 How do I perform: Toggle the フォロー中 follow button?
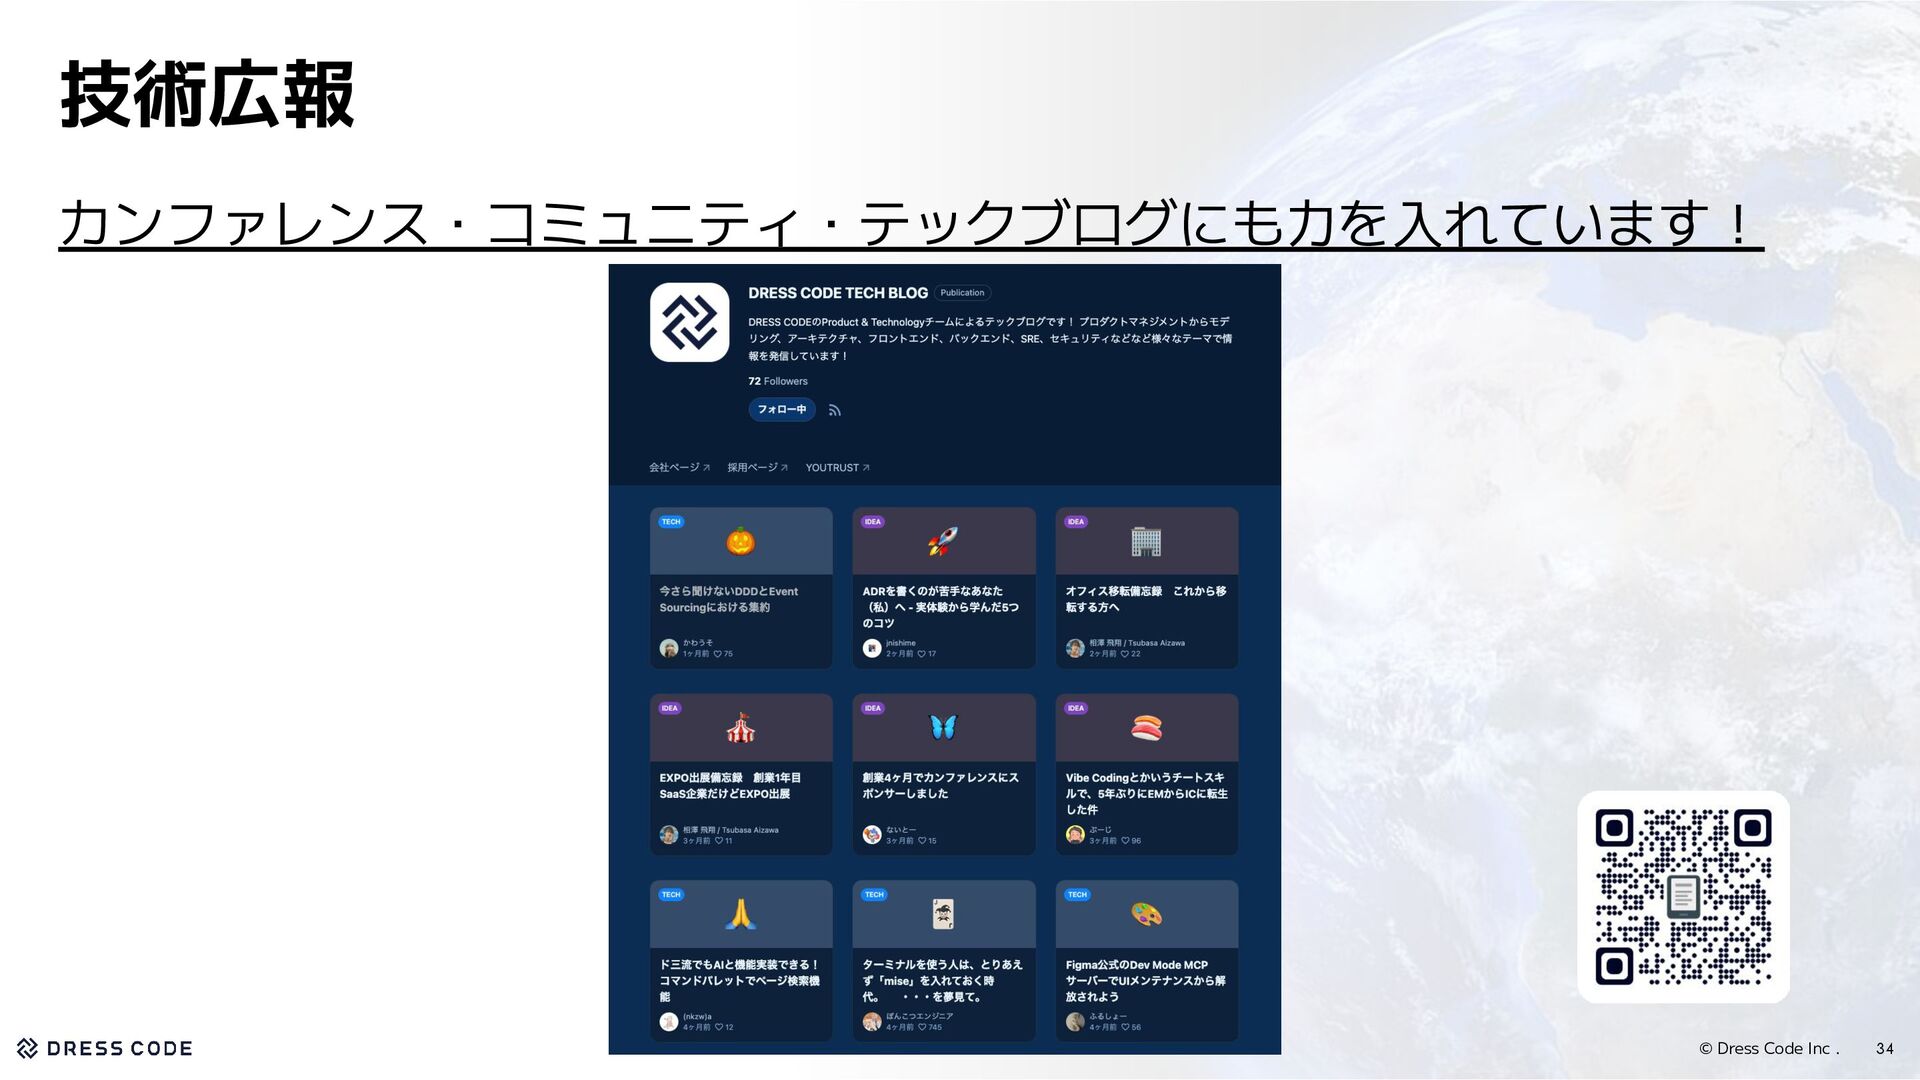point(781,410)
